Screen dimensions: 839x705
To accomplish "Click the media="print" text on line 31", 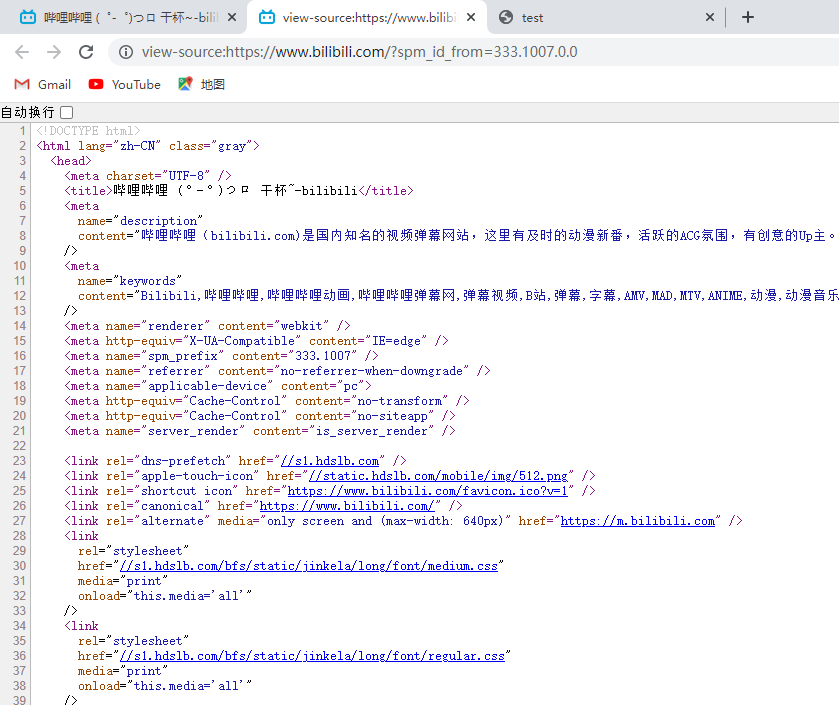I will (x=123, y=581).
